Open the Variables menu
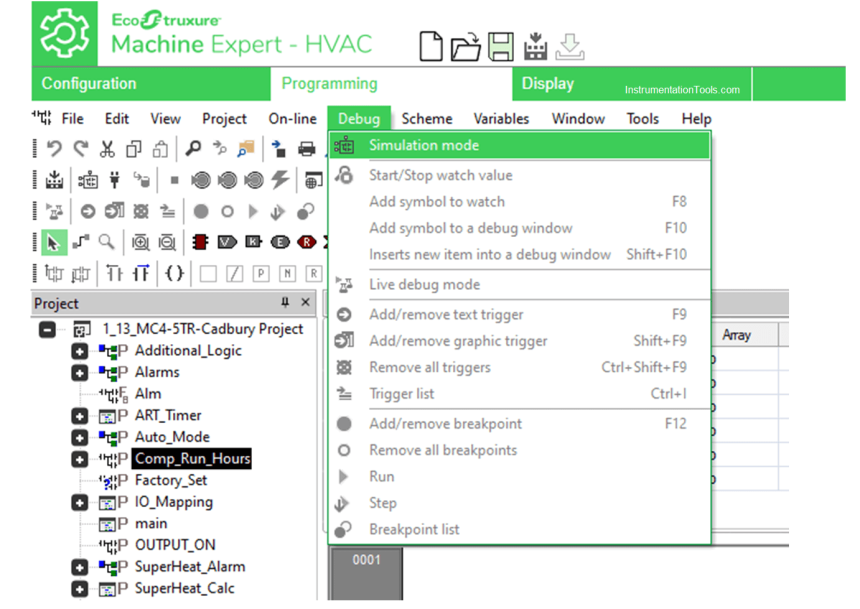Viewport: 860px width, 609px height. pyautogui.click(x=501, y=118)
